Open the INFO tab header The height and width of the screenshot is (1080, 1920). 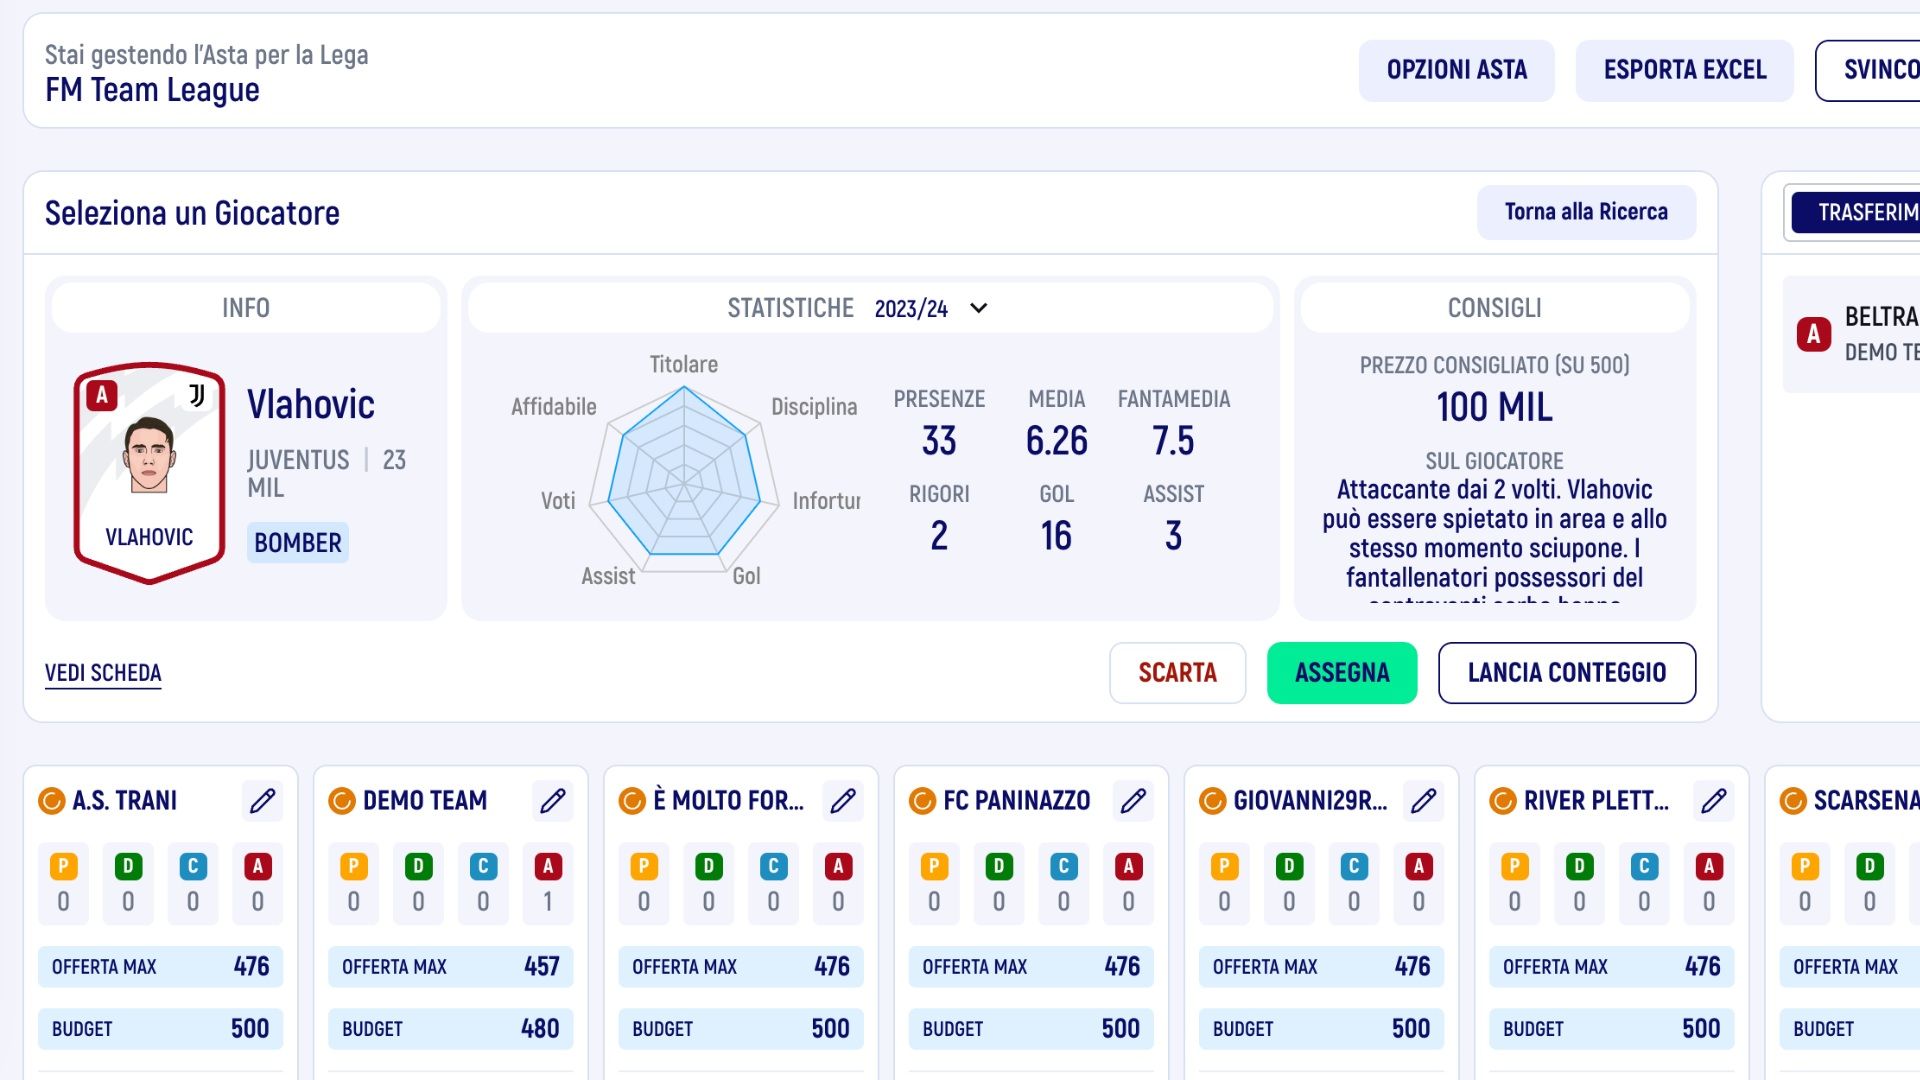coord(246,308)
